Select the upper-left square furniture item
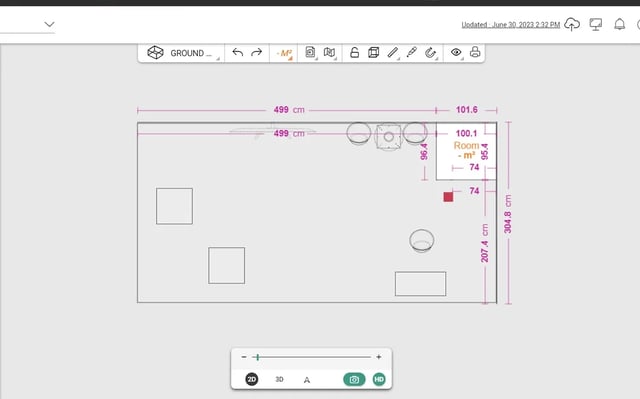The image size is (640, 399). coord(174,206)
